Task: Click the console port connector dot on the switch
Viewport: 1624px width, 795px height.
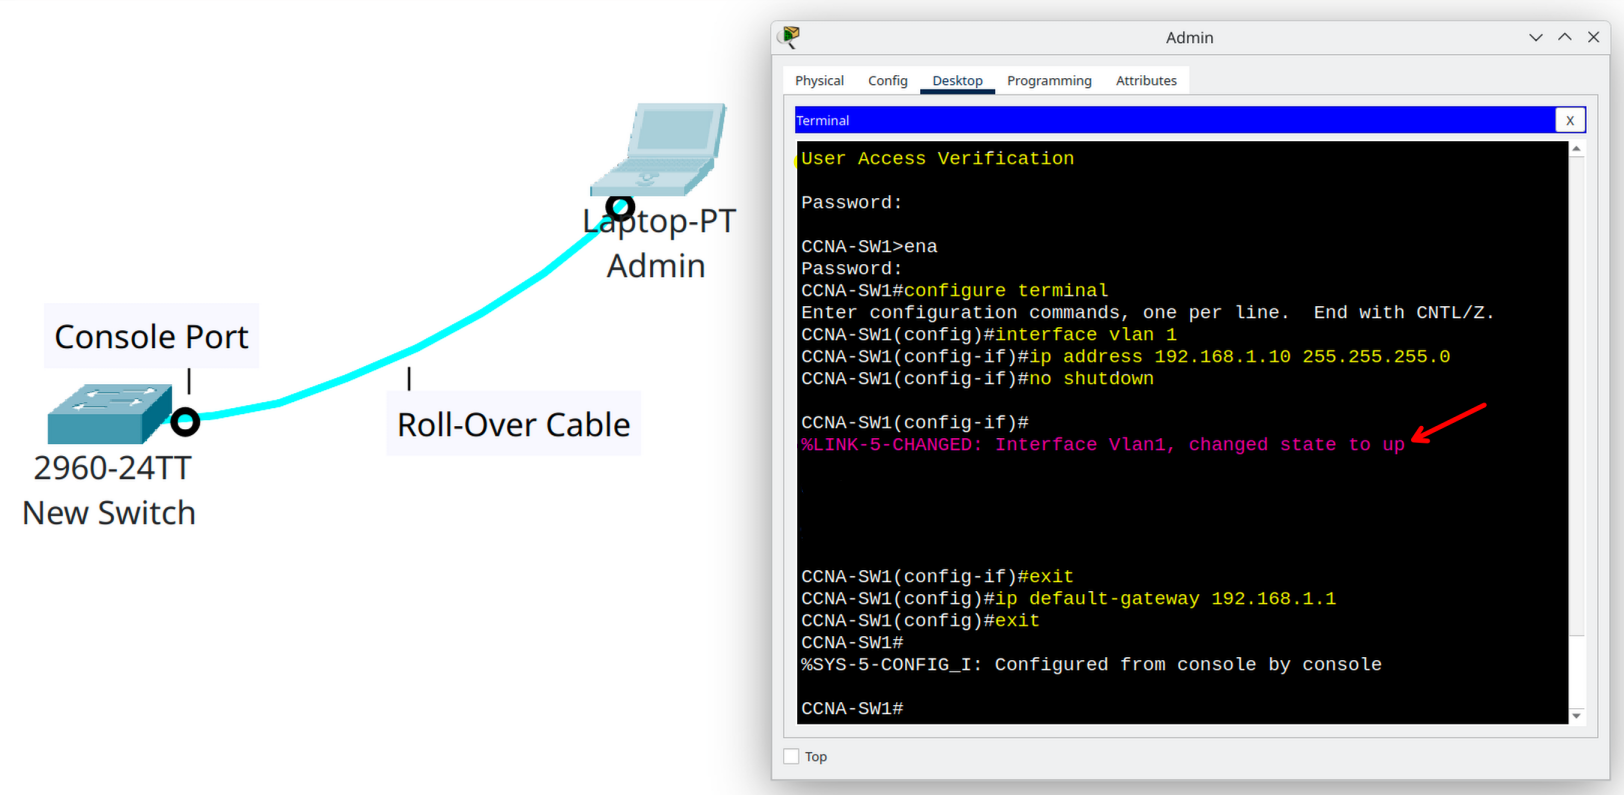Action: pyautogui.click(x=185, y=422)
